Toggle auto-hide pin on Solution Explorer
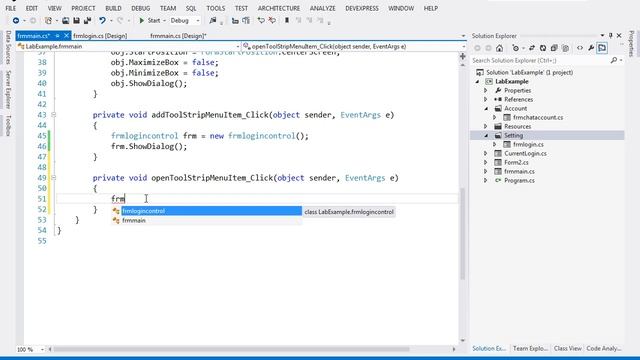 click(x=611, y=36)
